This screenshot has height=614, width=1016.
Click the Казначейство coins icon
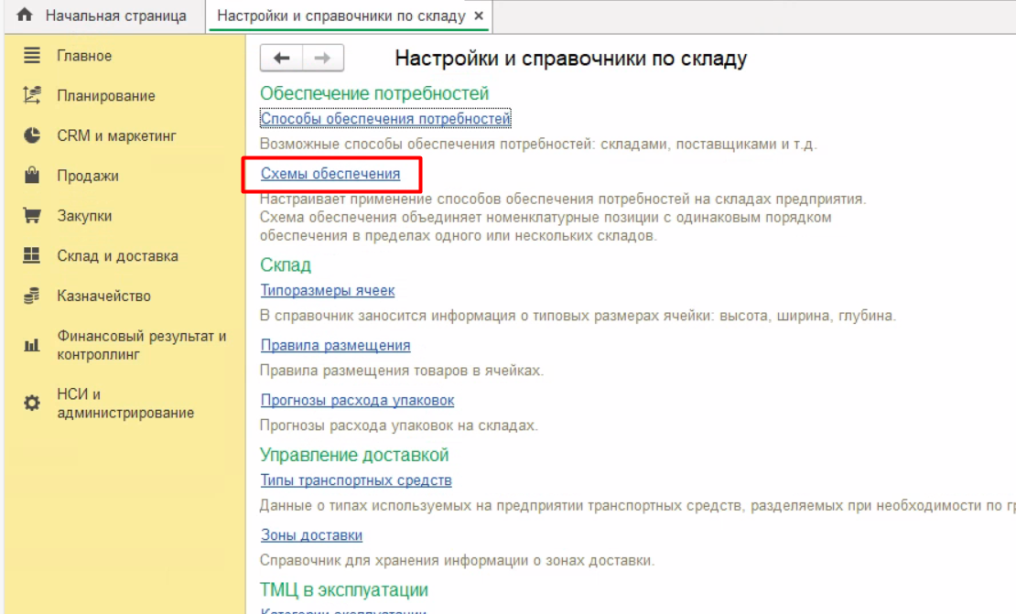[x=32, y=296]
